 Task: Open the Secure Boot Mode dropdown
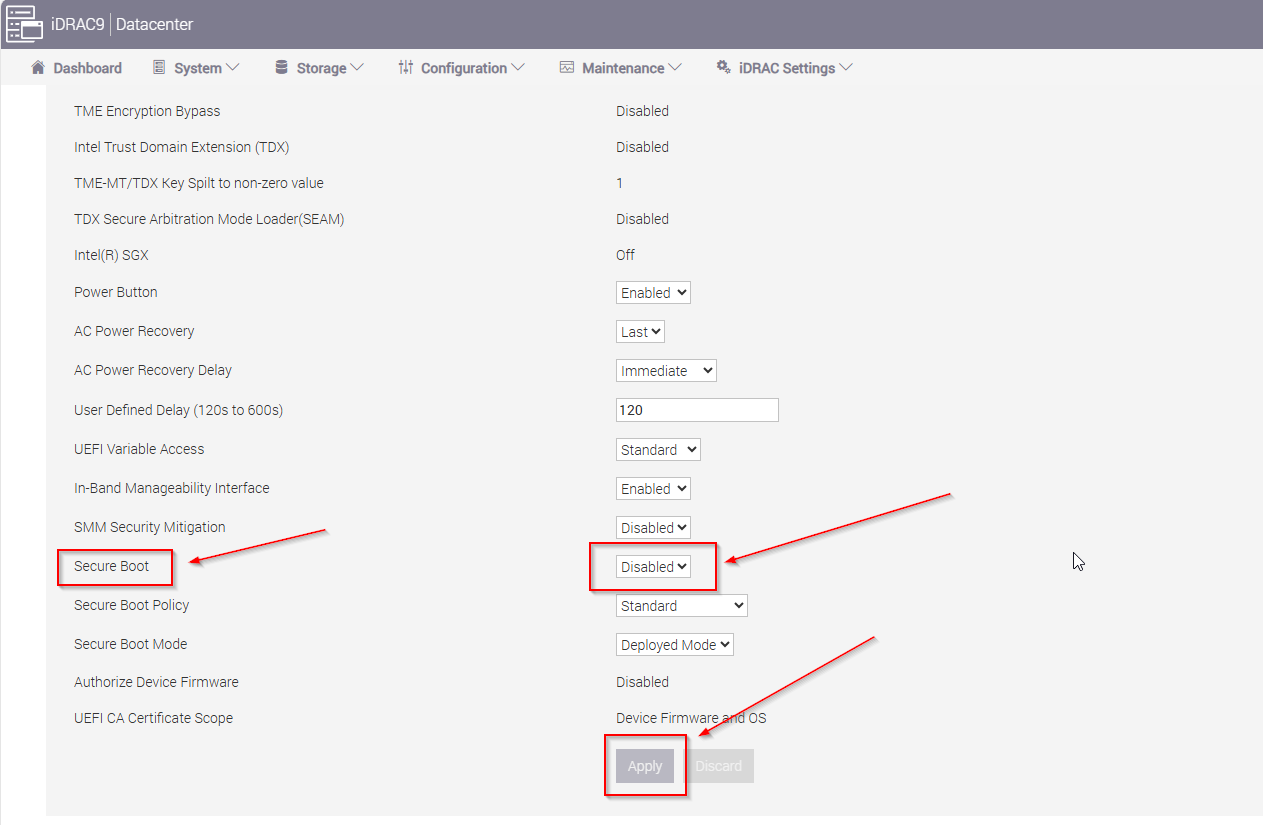(674, 645)
